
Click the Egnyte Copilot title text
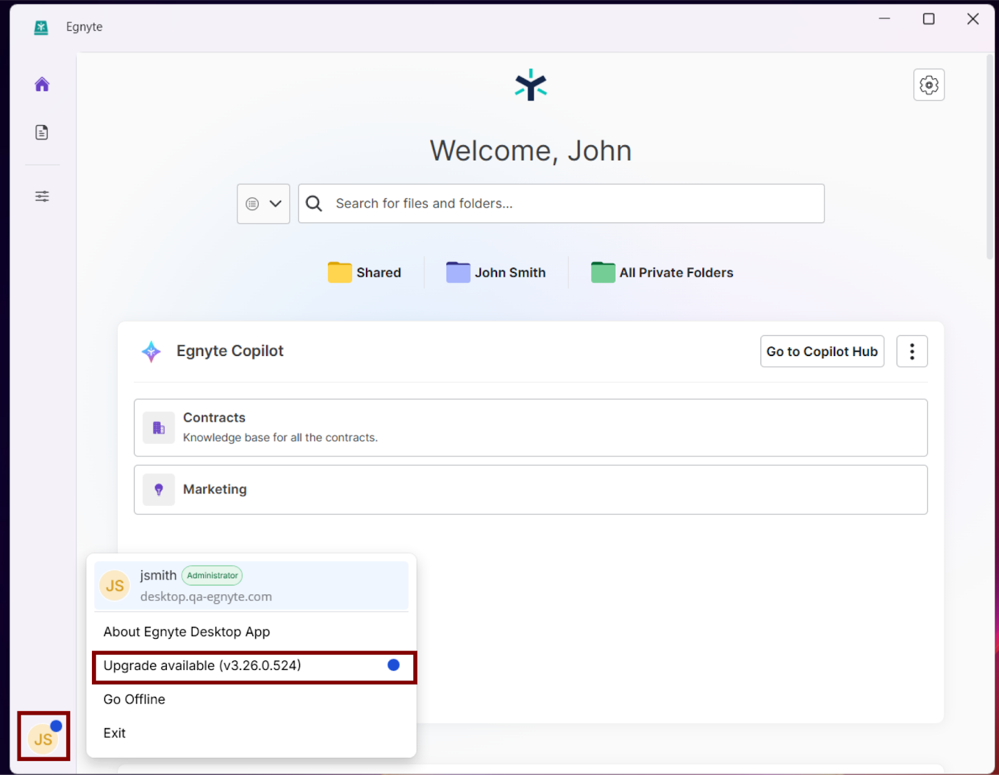pyautogui.click(x=230, y=351)
